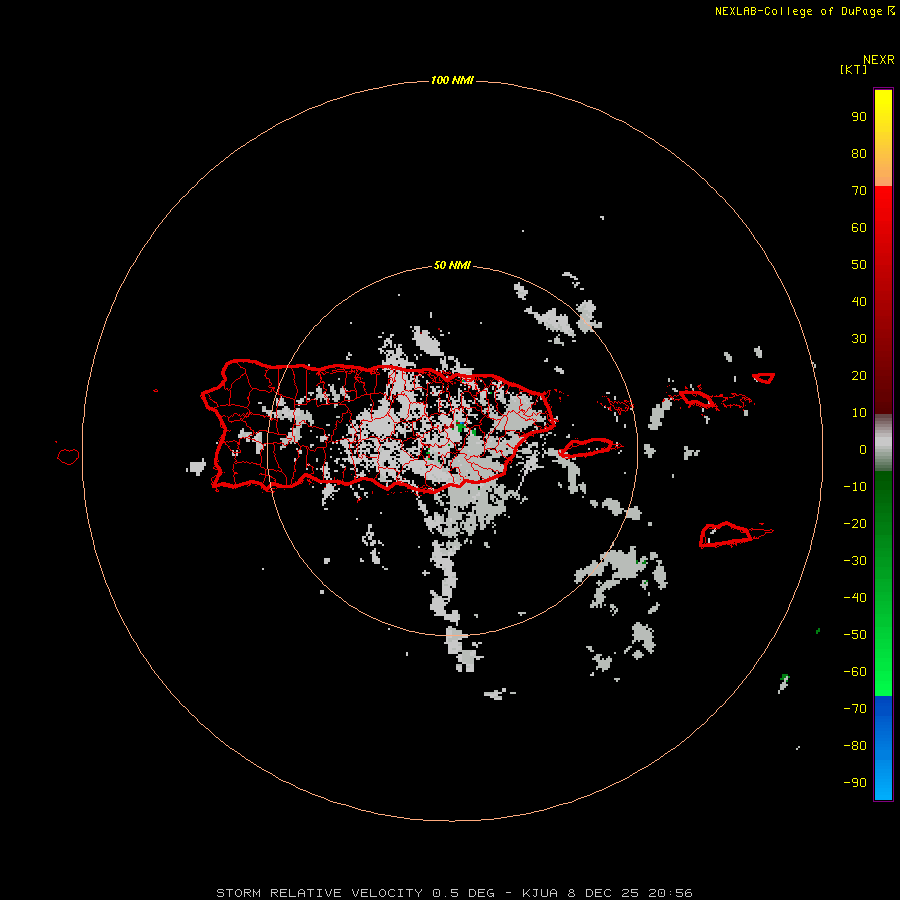Click the positive 70 knot scale label
The height and width of the screenshot is (900, 900).
(859, 191)
